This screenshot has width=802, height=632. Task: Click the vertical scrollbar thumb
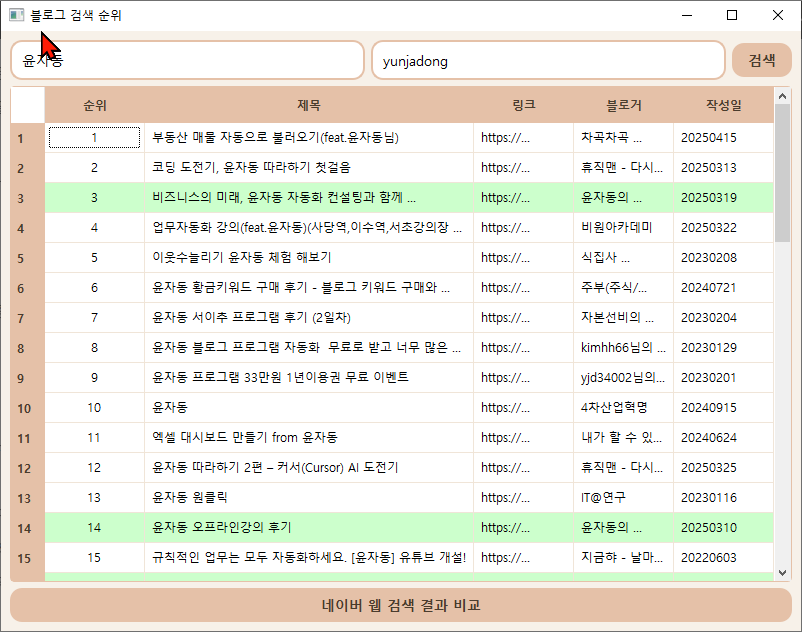[782, 173]
